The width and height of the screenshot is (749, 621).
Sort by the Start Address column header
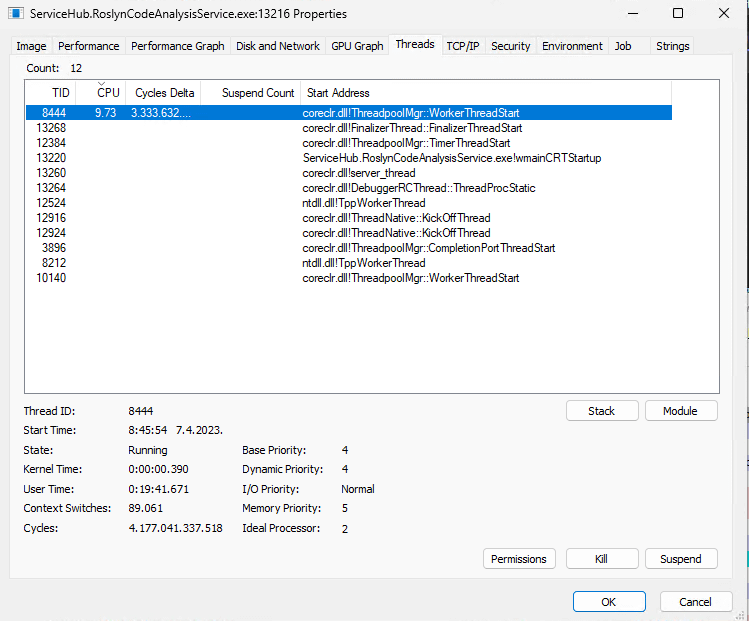tap(338, 93)
